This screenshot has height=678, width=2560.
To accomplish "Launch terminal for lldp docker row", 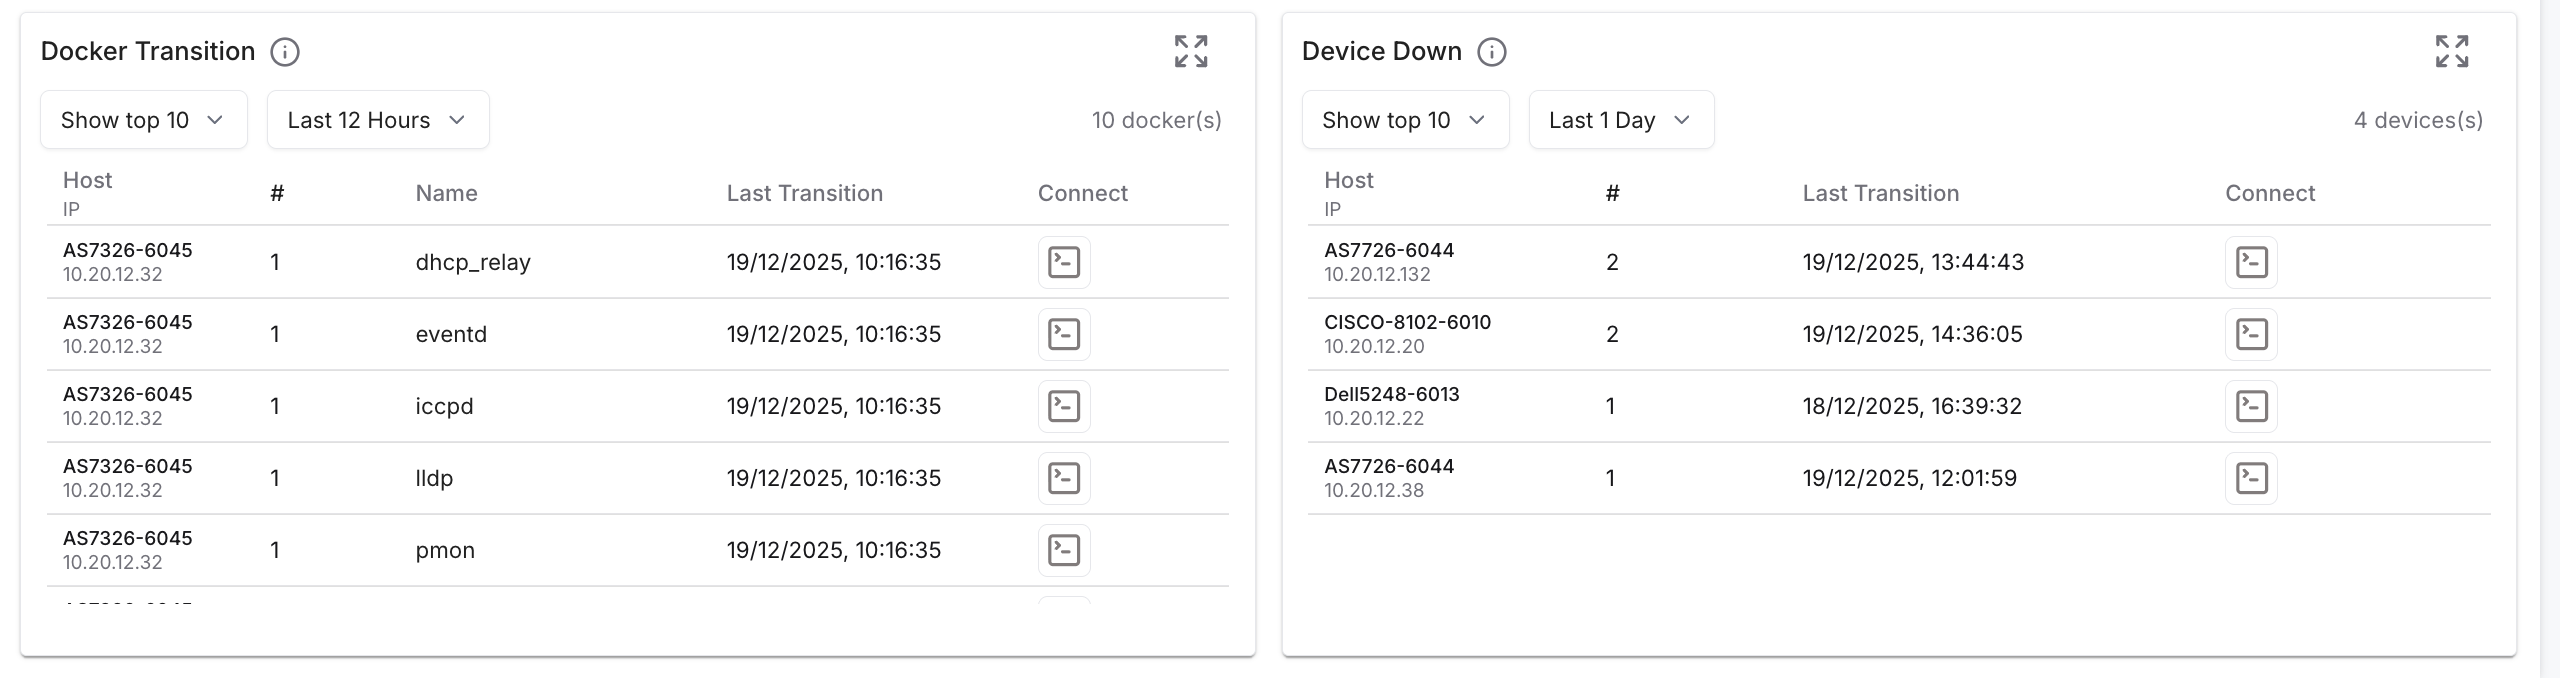I will pyautogui.click(x=1063, y=478).
